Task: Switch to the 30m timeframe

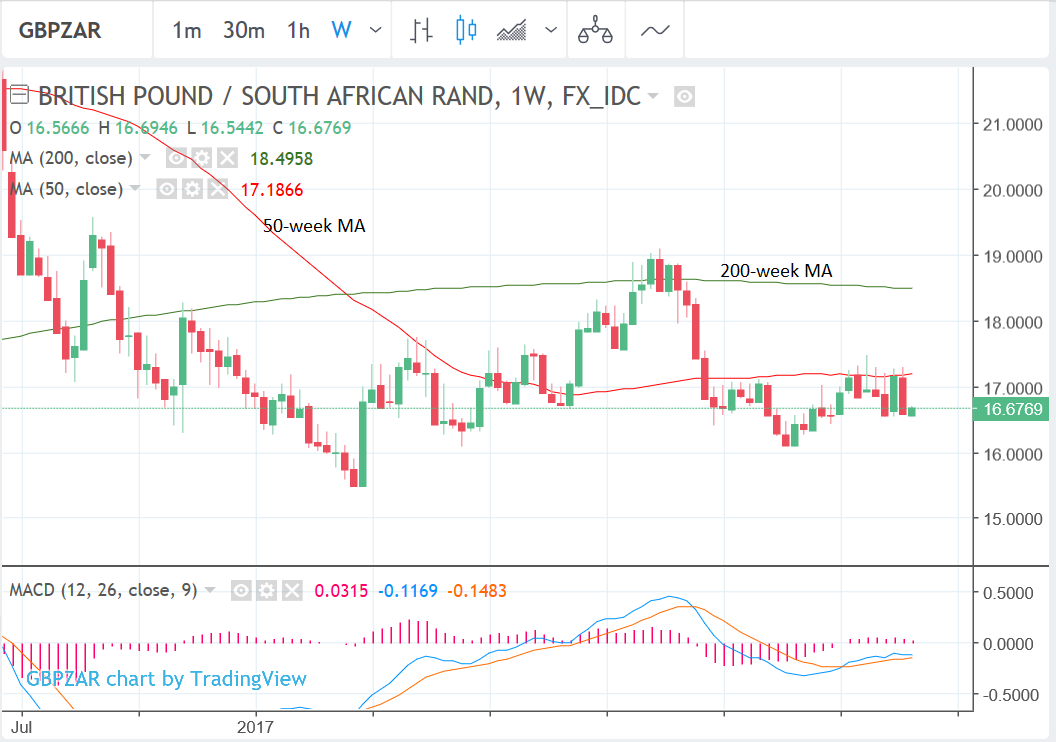Action: point(243,30)
